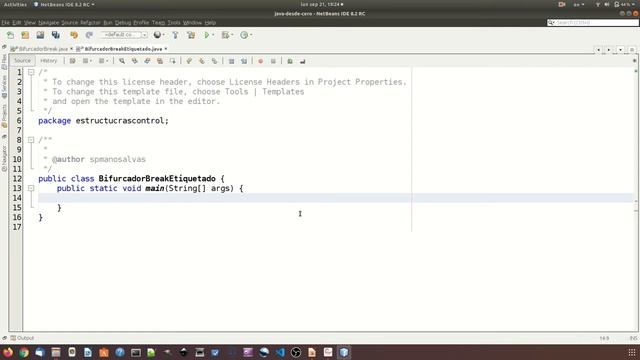Collapse the Javadoc fold on line 8
Viewport: 640px width, 360px height.
(x=31, y=140)
